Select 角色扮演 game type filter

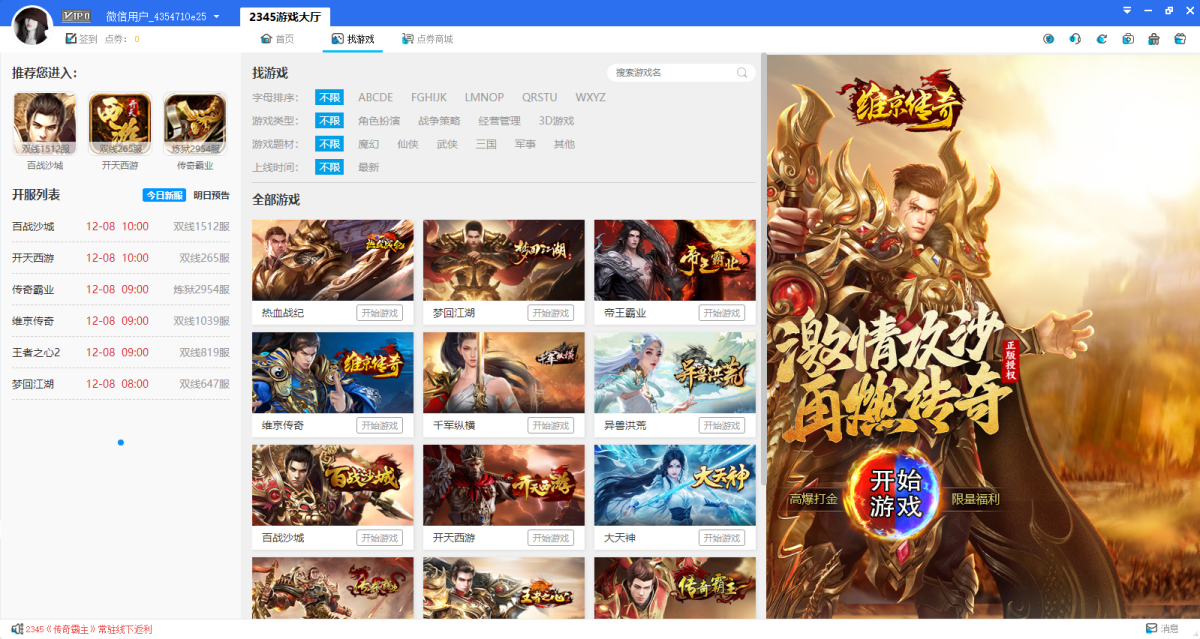tap(381, 121)
